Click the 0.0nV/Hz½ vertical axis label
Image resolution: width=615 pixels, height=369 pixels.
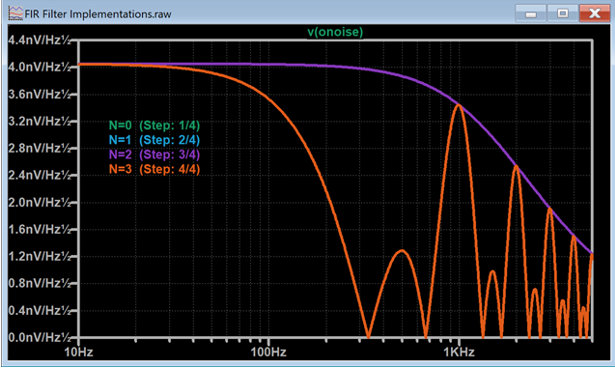(39, 337)
